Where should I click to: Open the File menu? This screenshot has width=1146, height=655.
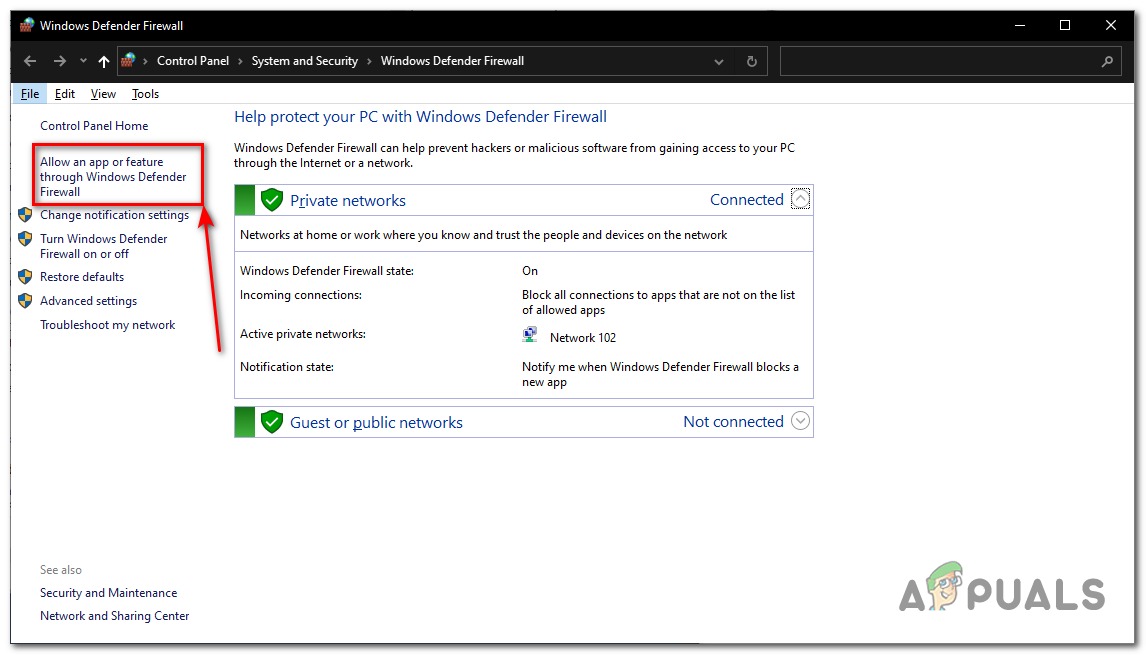click(30, 94)
